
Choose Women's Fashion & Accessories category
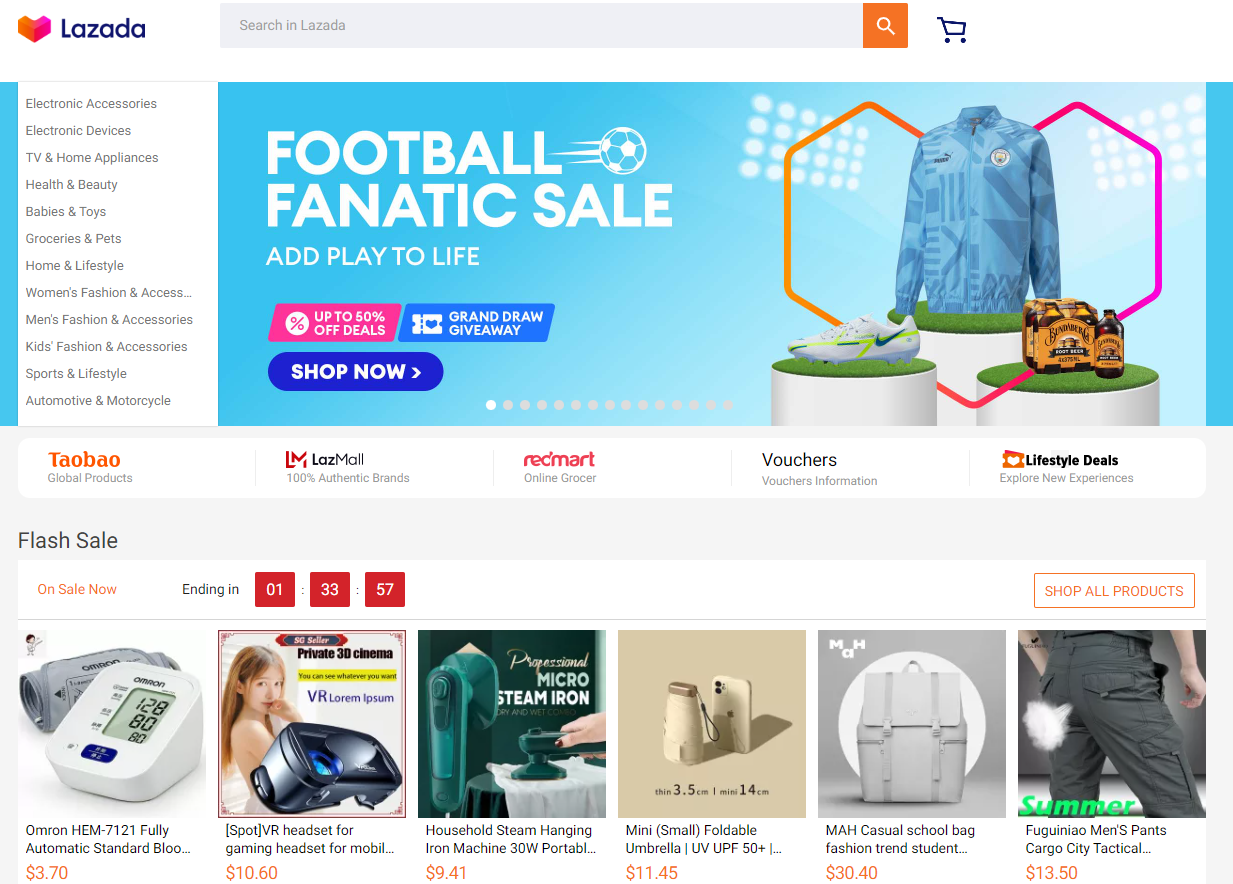pyautogui.click(x=108, y=292)
